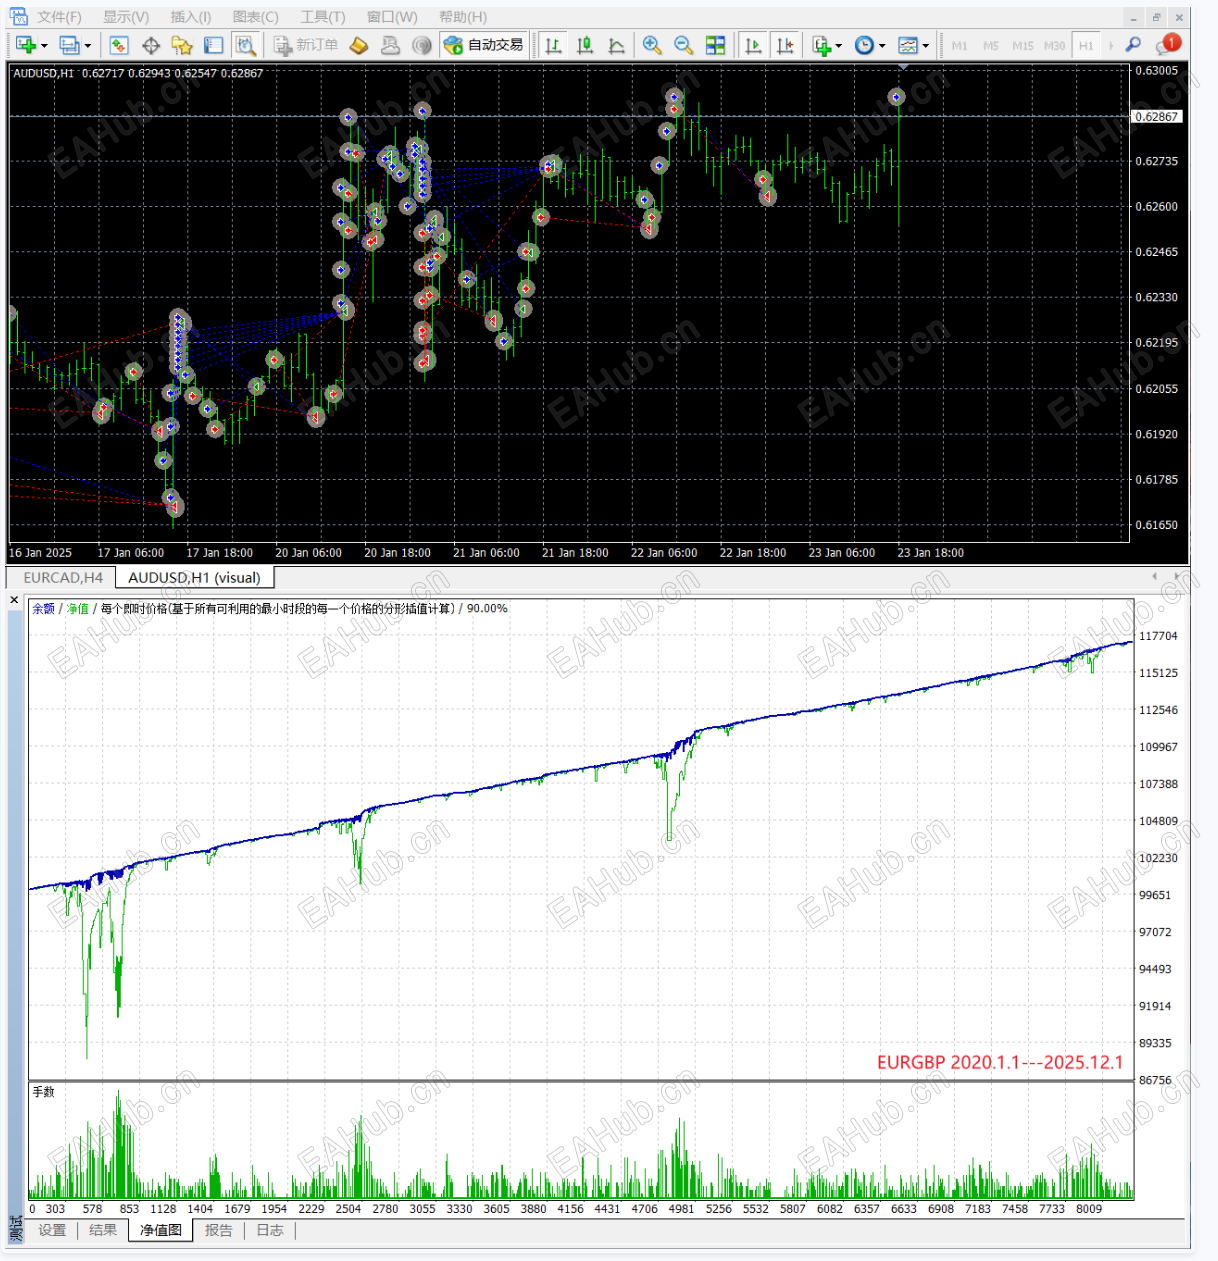
Task: Expand the Profiles dropdown arrow
Action: point(87,46)
